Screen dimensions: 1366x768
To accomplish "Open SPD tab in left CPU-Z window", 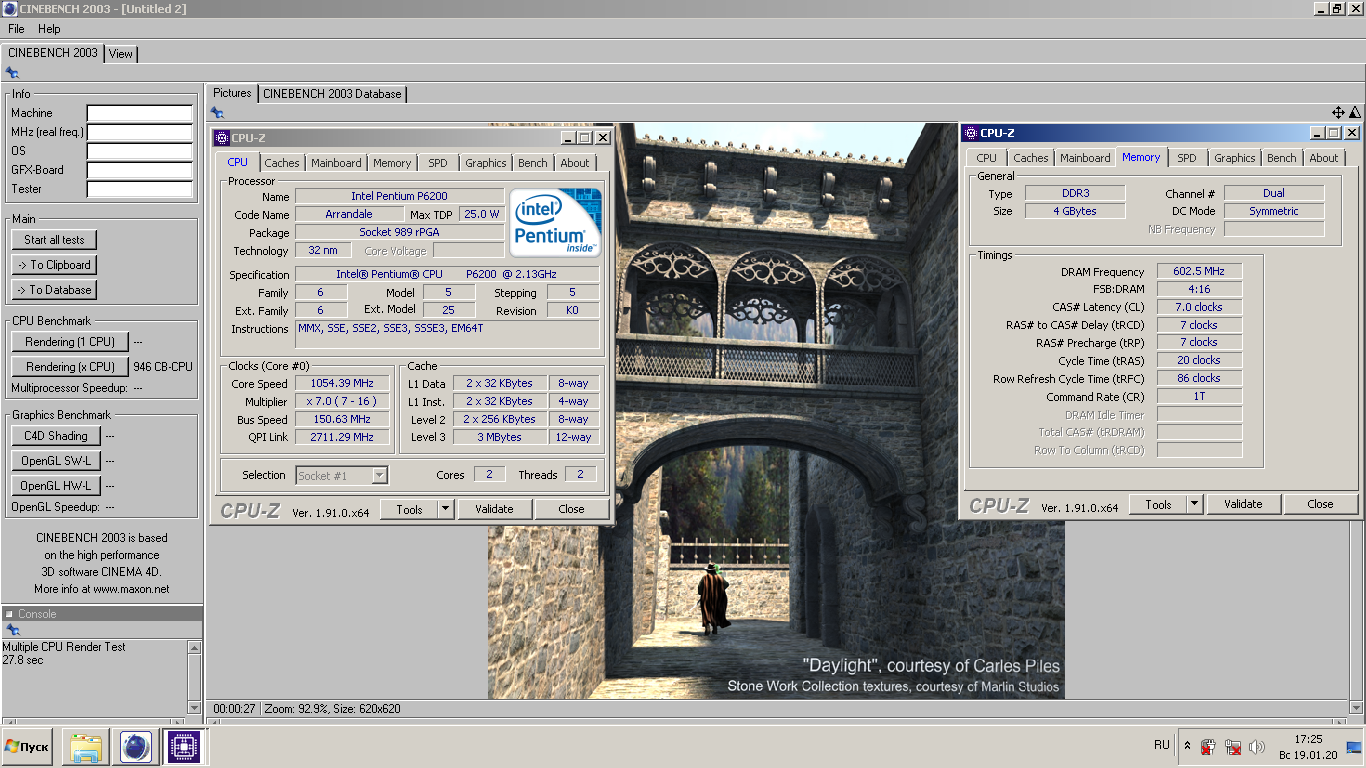I will (x=438, y=163).
